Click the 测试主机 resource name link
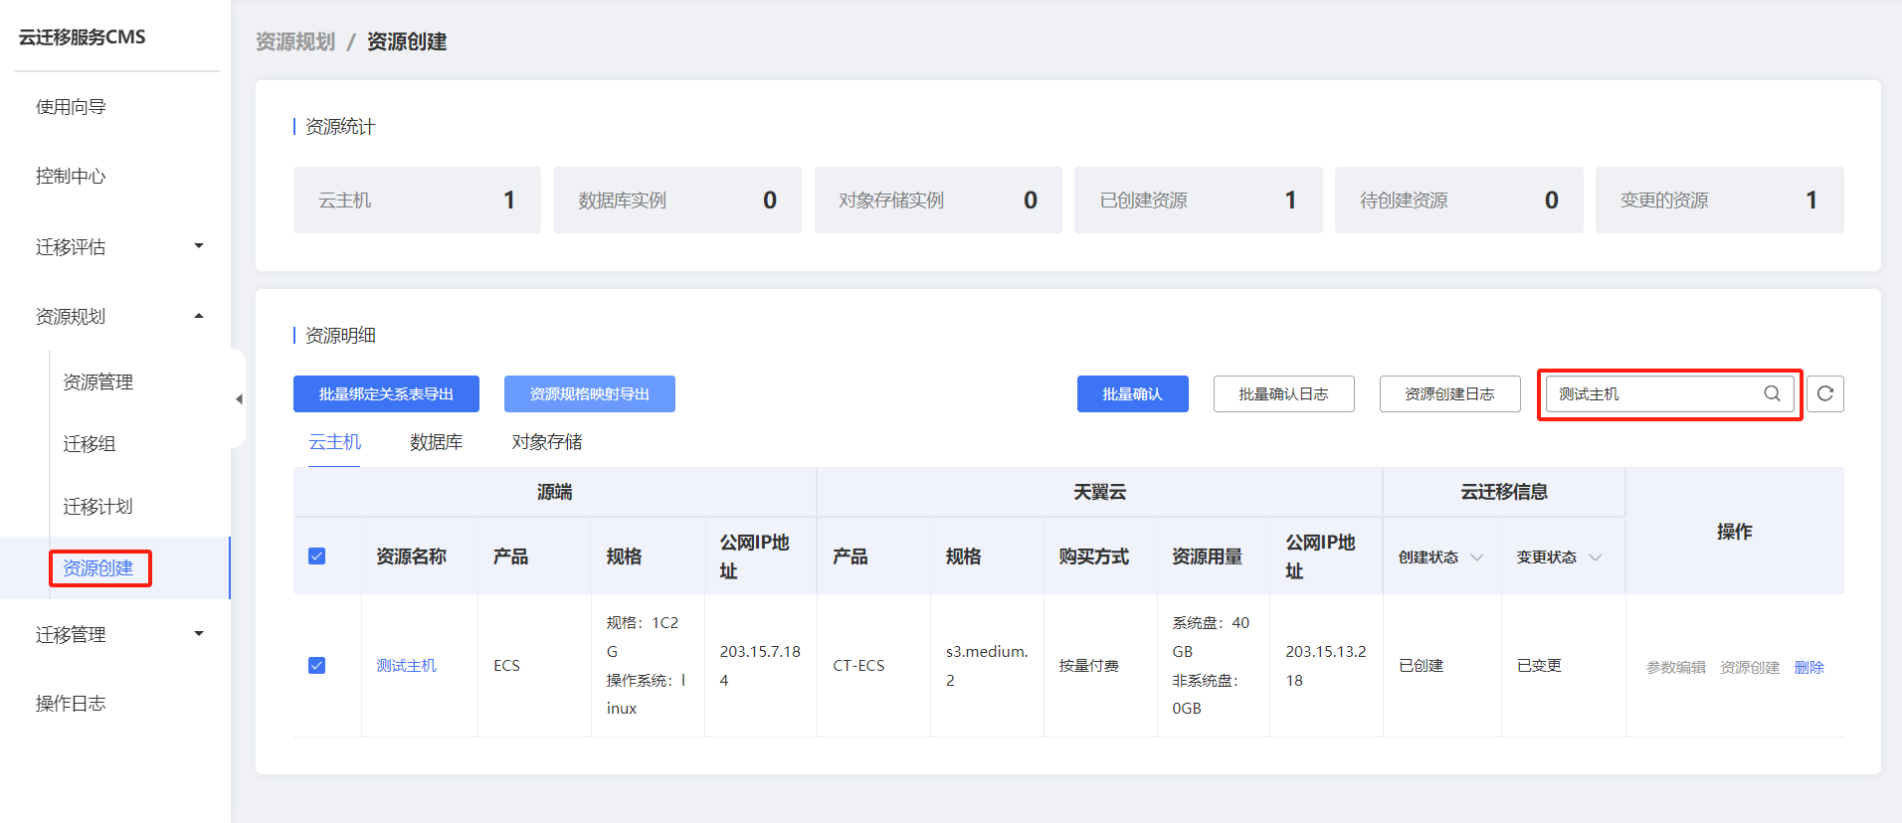 coord(406,665)
